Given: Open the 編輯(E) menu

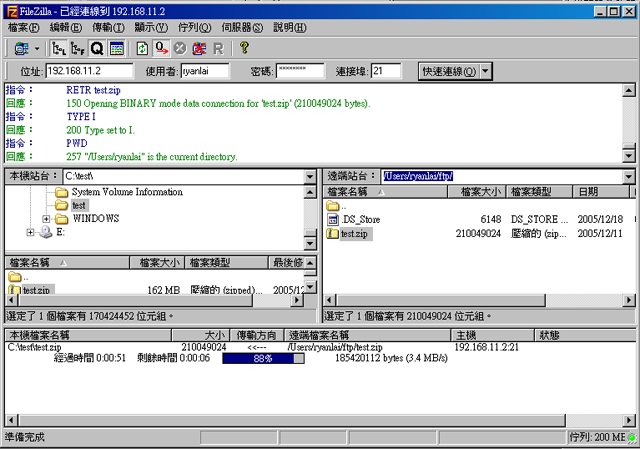Looking at the screenshot, I should coord(66,28).
